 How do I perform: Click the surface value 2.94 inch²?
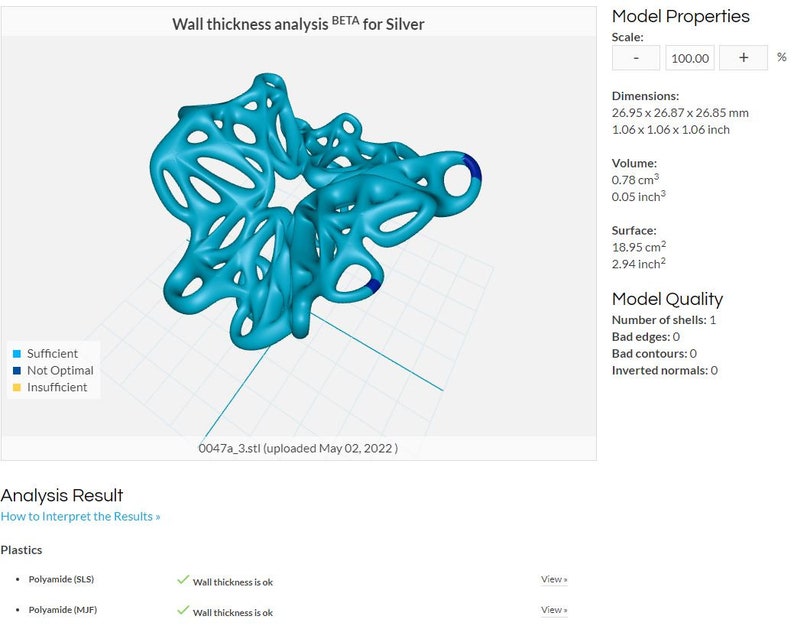tap(639, 263)
